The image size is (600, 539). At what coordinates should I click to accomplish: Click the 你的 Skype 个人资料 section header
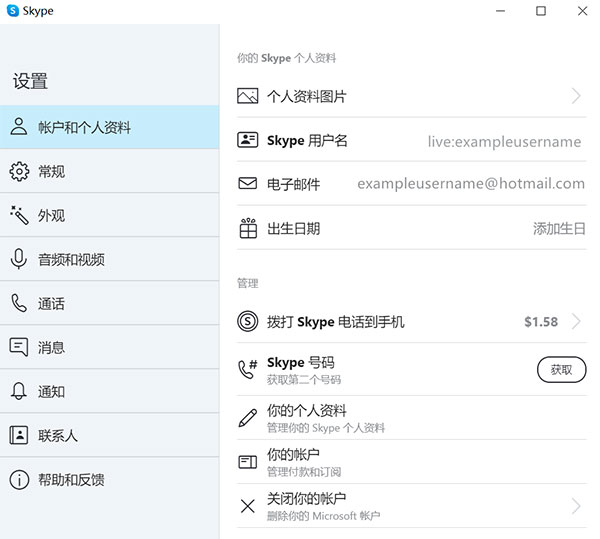286,58
